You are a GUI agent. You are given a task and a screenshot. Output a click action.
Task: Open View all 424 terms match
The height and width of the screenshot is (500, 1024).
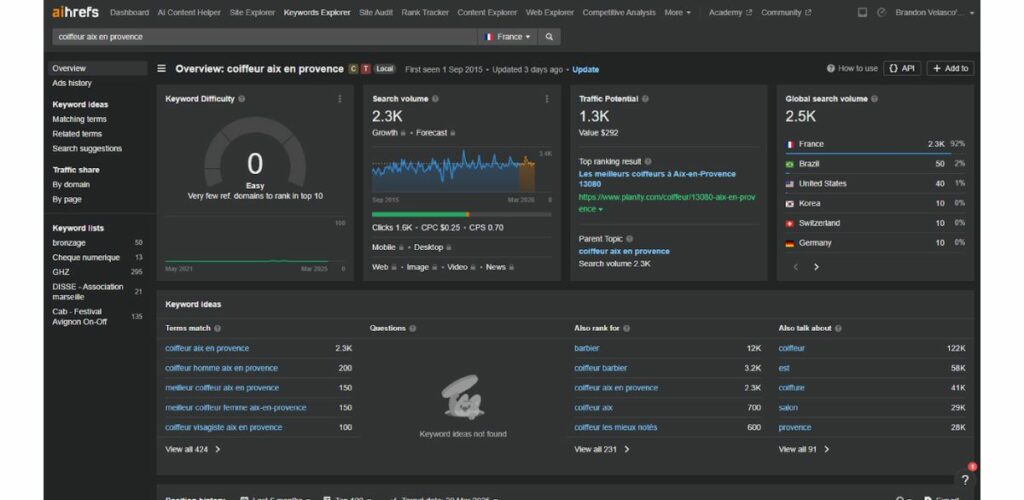click(x=193, y=449)
